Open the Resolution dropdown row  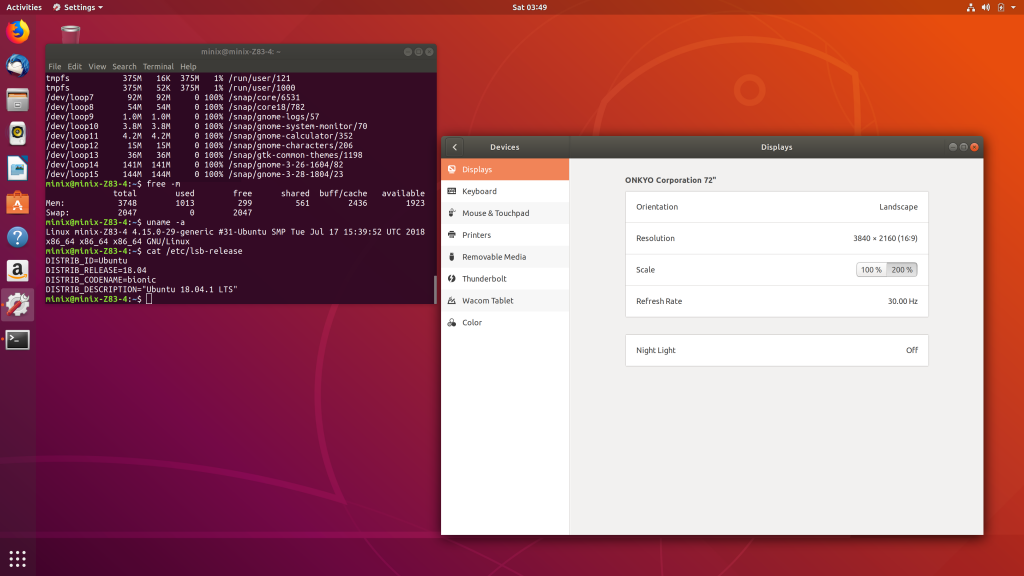776,239
